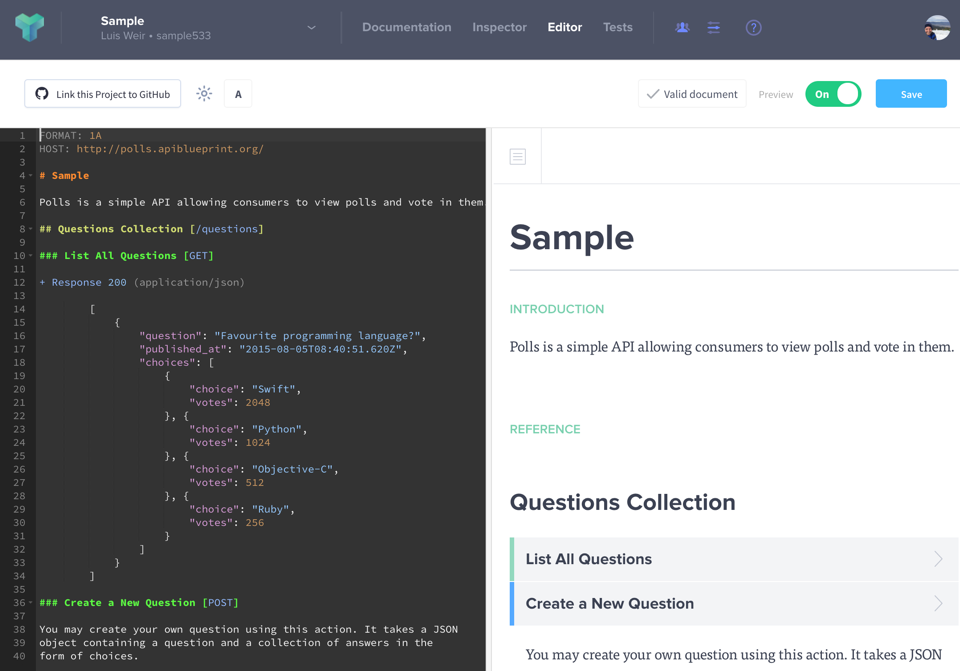Select the Editor tab

[x=564, y=28]
